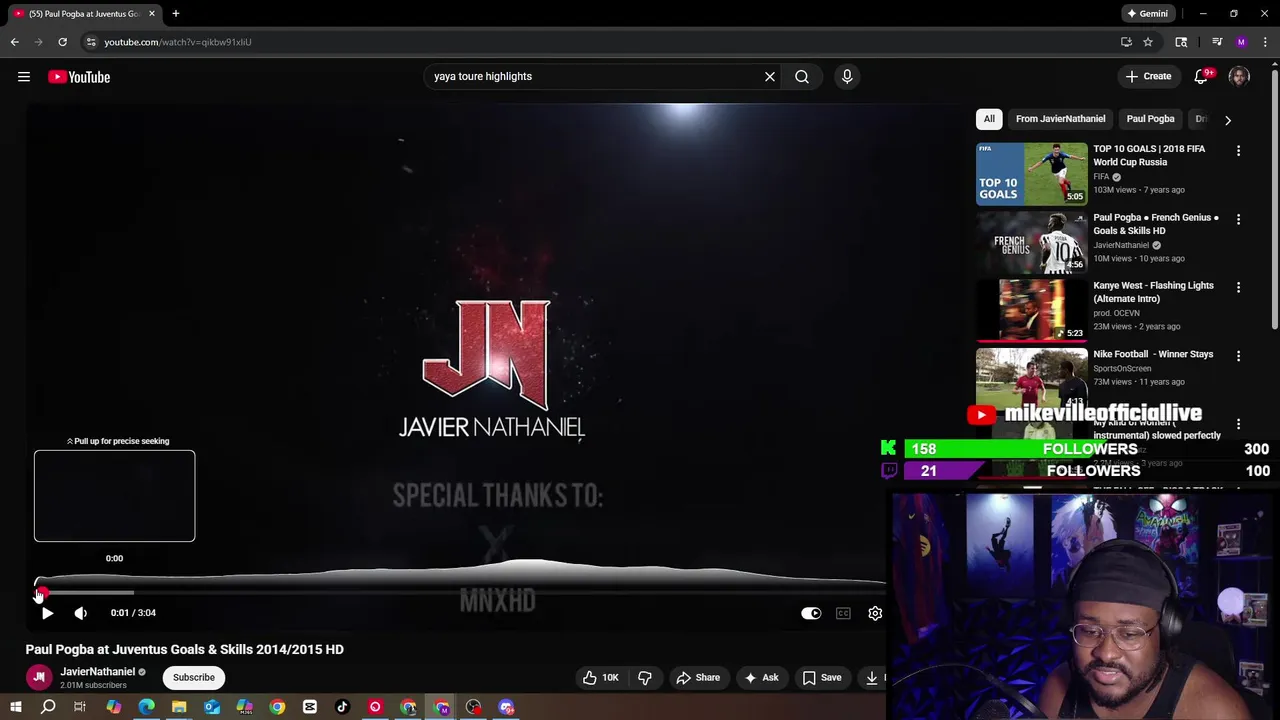Seek along the video progress bar
This screenshot has width=1280, height=720.
[461, 593]
